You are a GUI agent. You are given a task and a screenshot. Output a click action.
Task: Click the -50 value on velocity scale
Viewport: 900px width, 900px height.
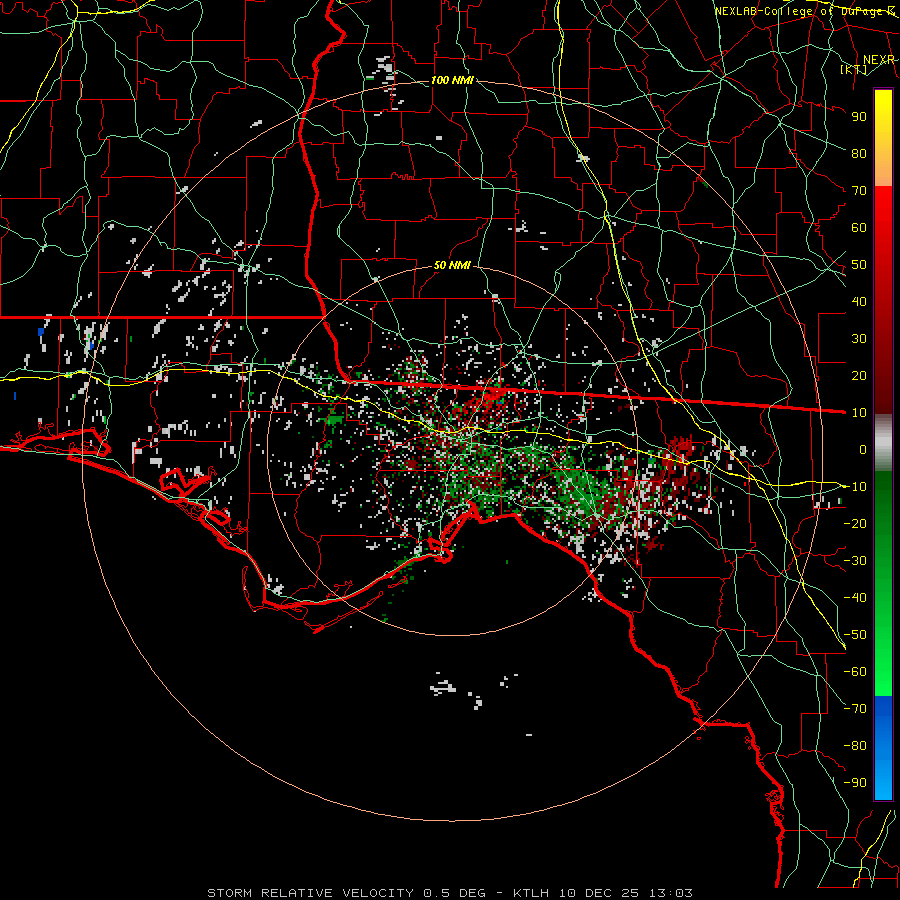pos(855,635)
